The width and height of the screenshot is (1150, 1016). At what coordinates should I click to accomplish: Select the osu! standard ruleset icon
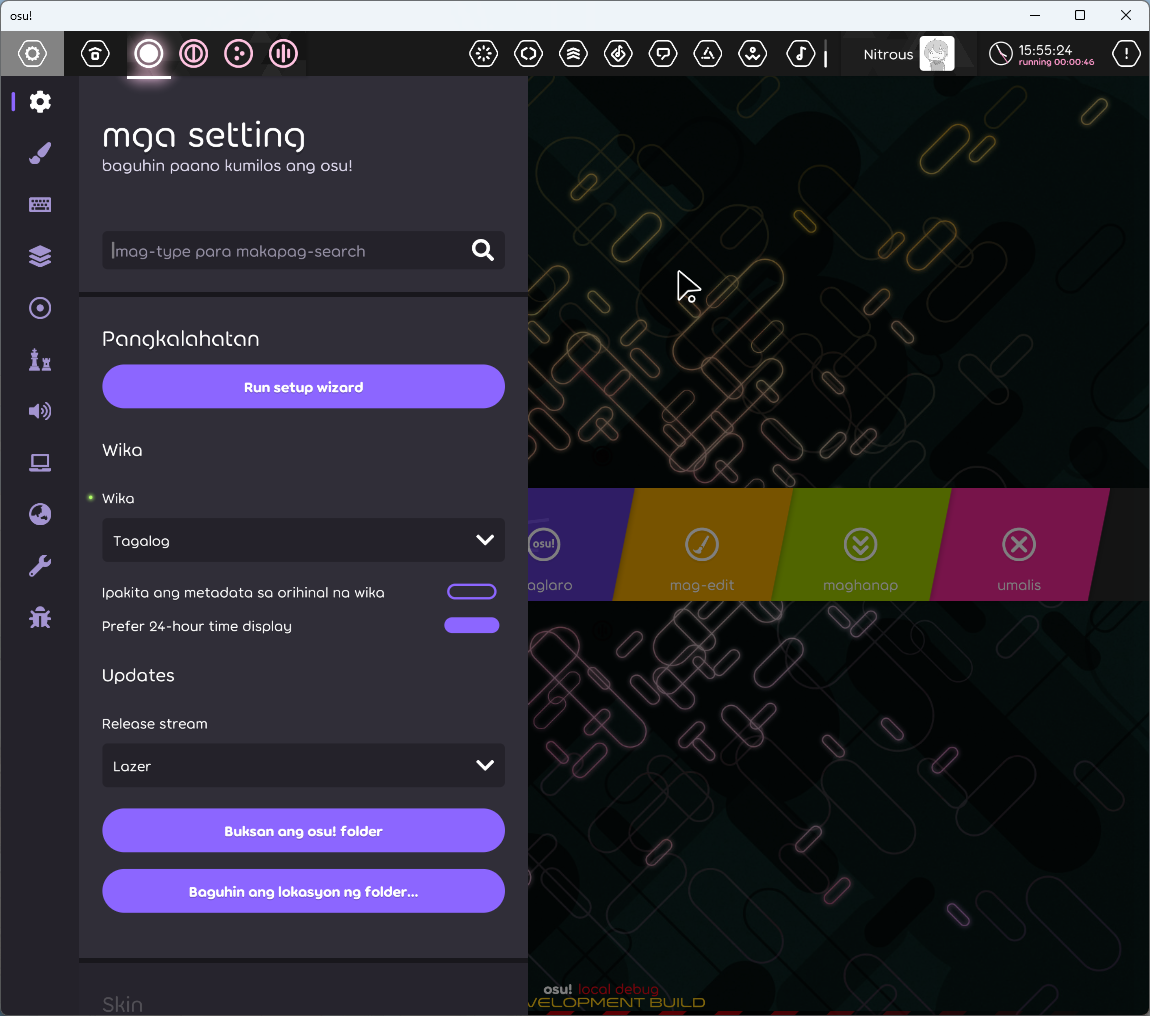149,54
